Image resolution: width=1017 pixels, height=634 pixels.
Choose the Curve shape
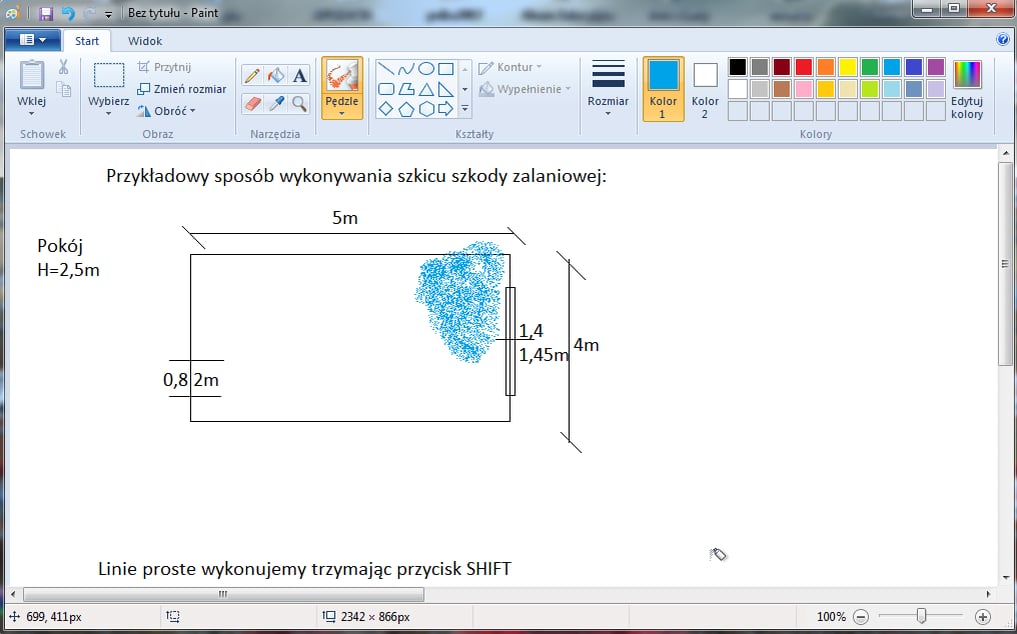point(406,68)
